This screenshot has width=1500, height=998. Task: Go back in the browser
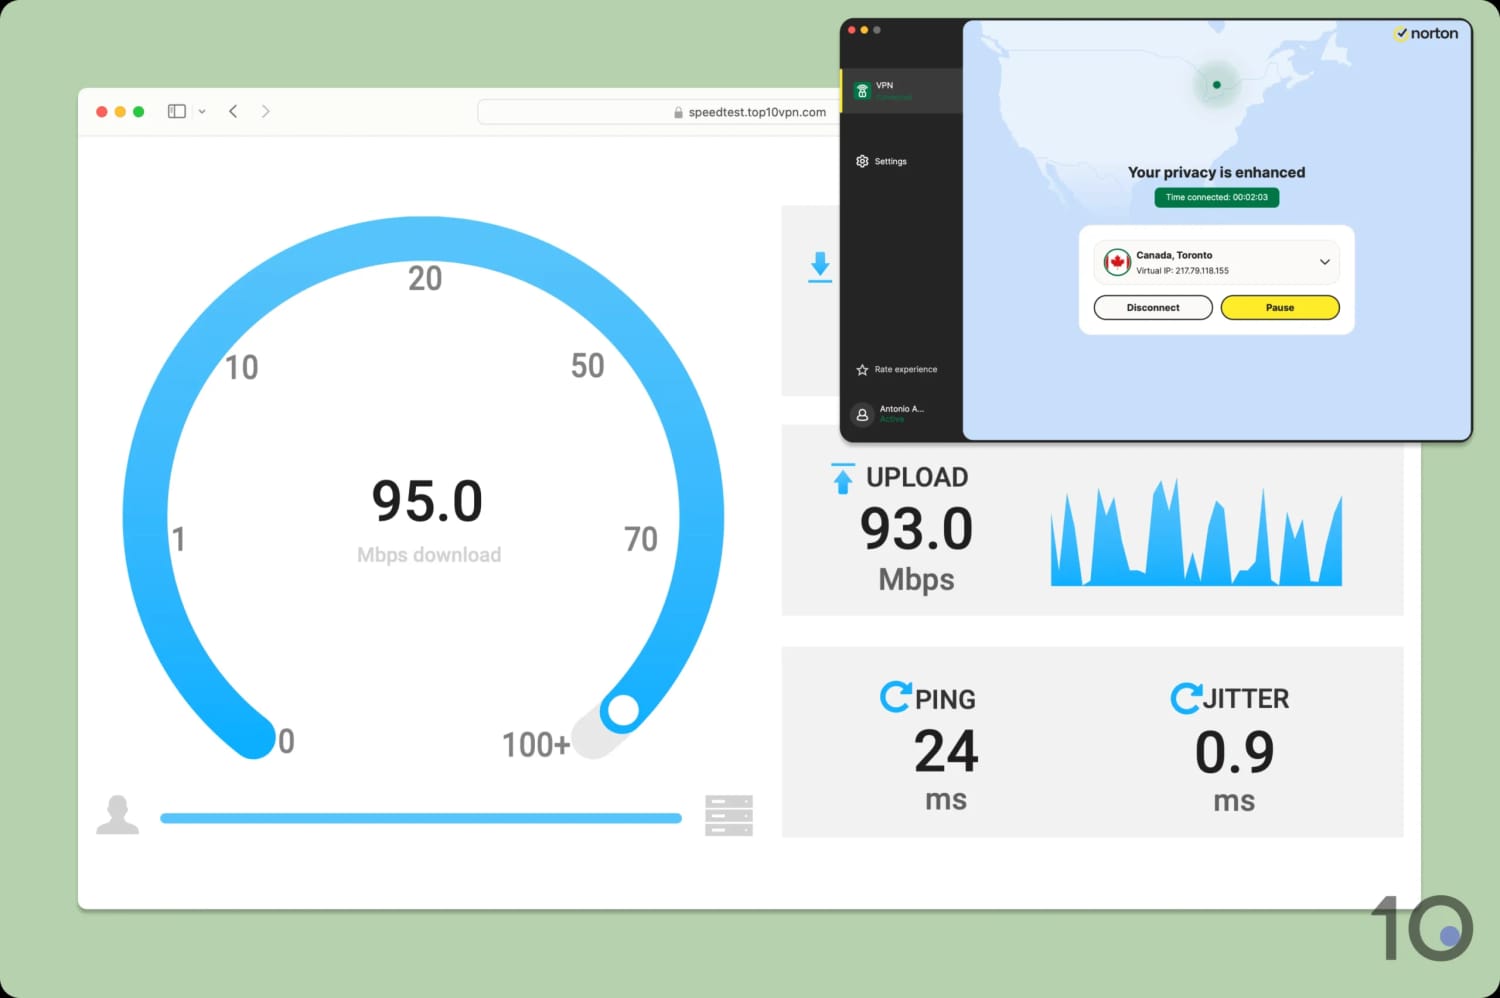point(233,111)
